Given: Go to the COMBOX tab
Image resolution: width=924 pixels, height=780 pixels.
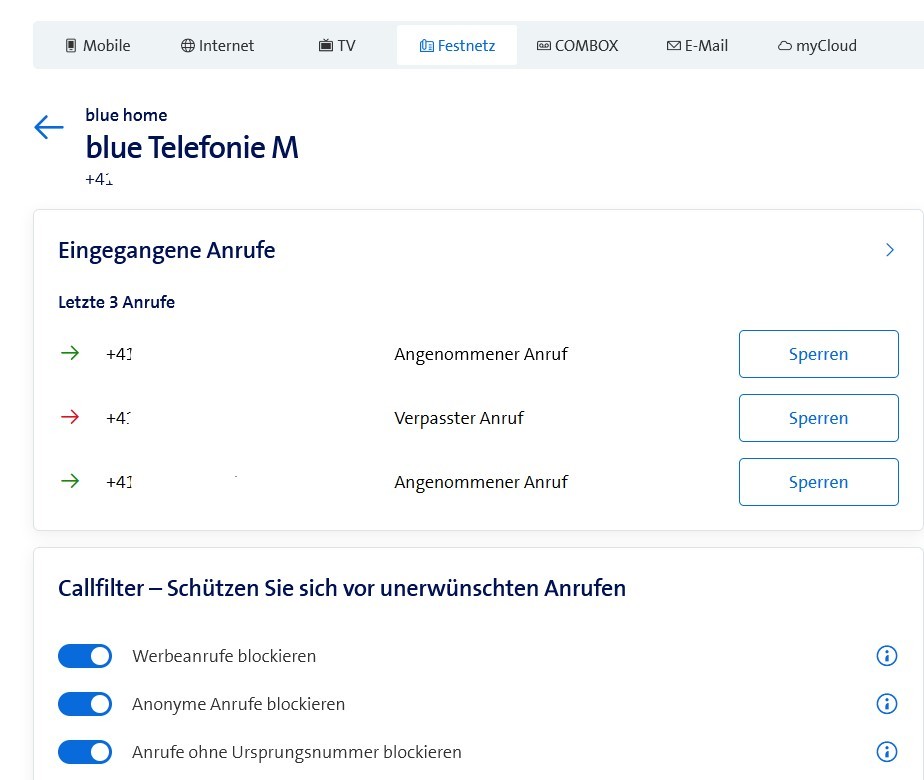Looking at the screenshot, I should (x=577, y=46).
